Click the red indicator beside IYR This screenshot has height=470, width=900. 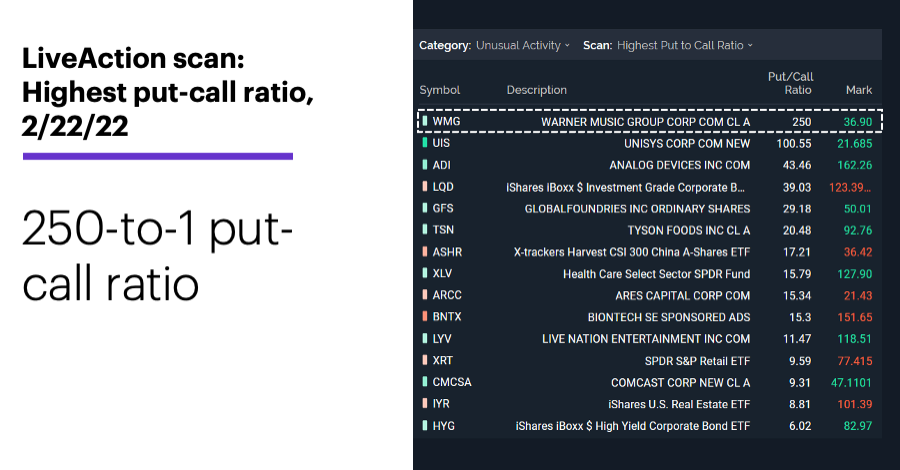pos(425,404)
